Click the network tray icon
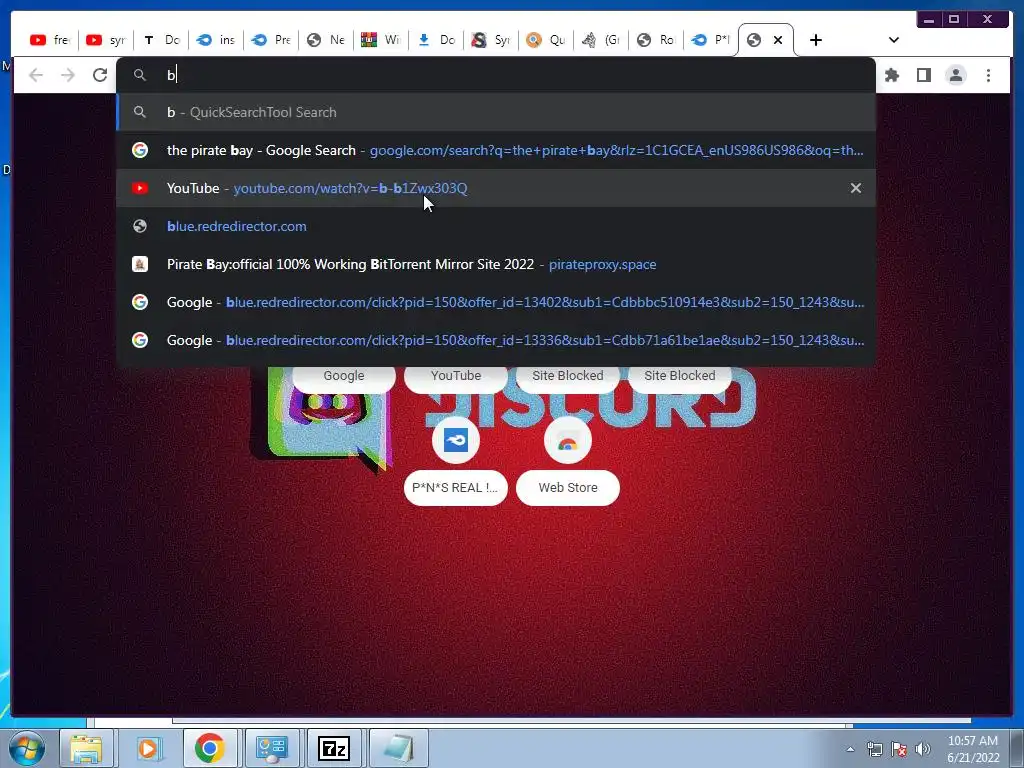The width and height of the screenshot is (1024, 768). click(874, 749)
